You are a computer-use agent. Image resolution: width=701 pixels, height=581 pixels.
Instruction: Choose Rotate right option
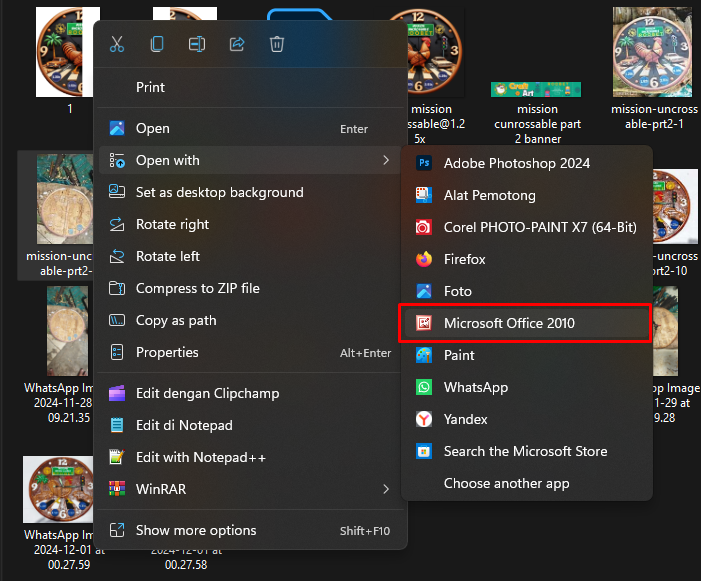pos(250,224)
